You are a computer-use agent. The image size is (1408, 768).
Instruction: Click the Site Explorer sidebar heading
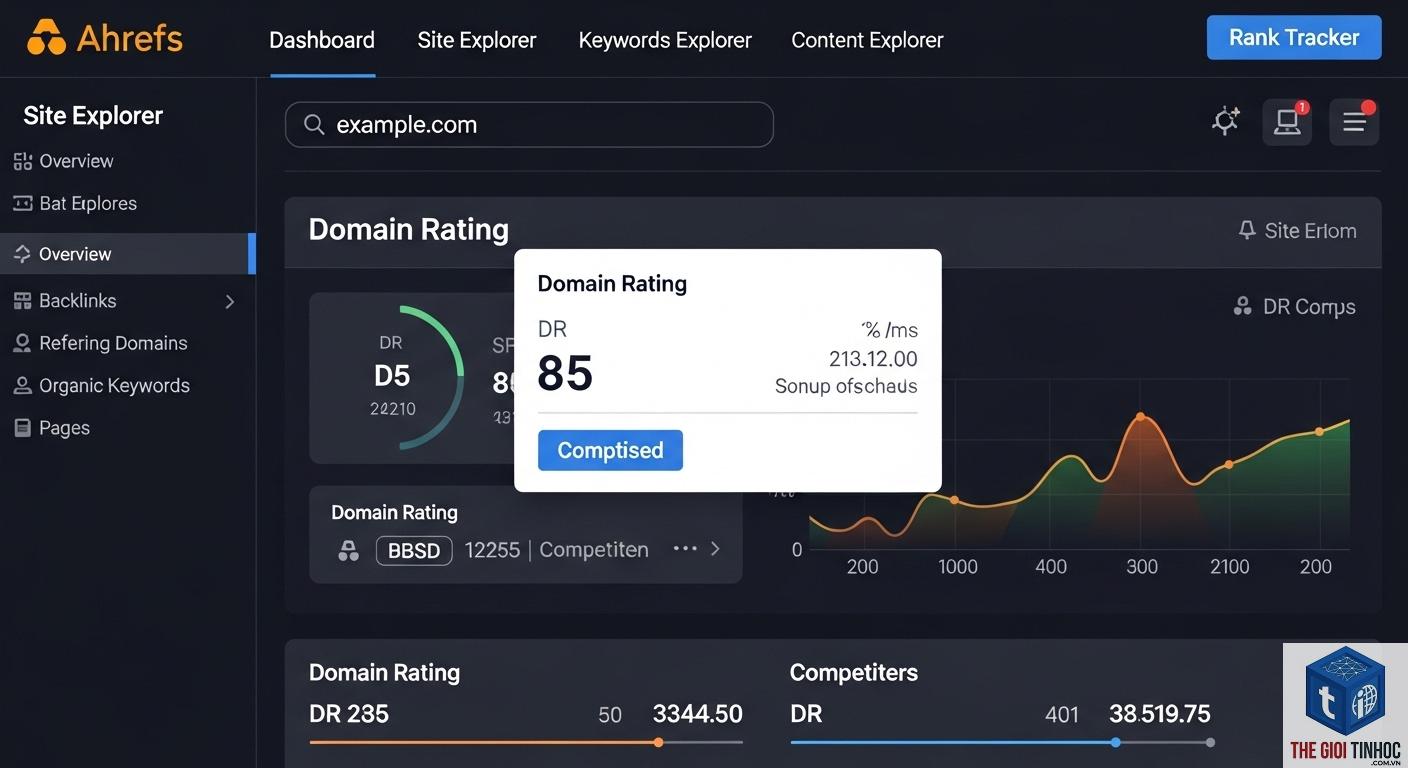tap(93, 116)
